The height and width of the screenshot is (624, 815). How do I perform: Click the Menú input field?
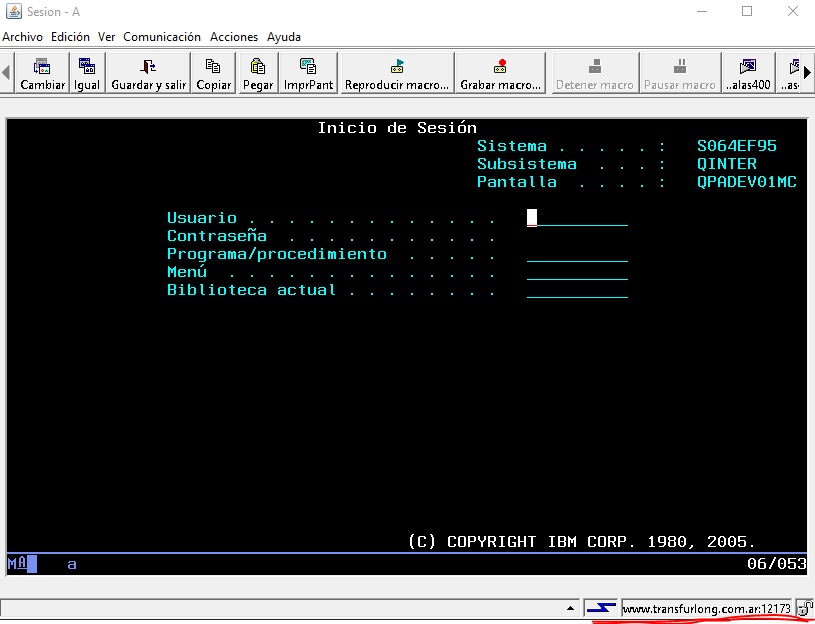pyautogui.click(x=577, y=272)
